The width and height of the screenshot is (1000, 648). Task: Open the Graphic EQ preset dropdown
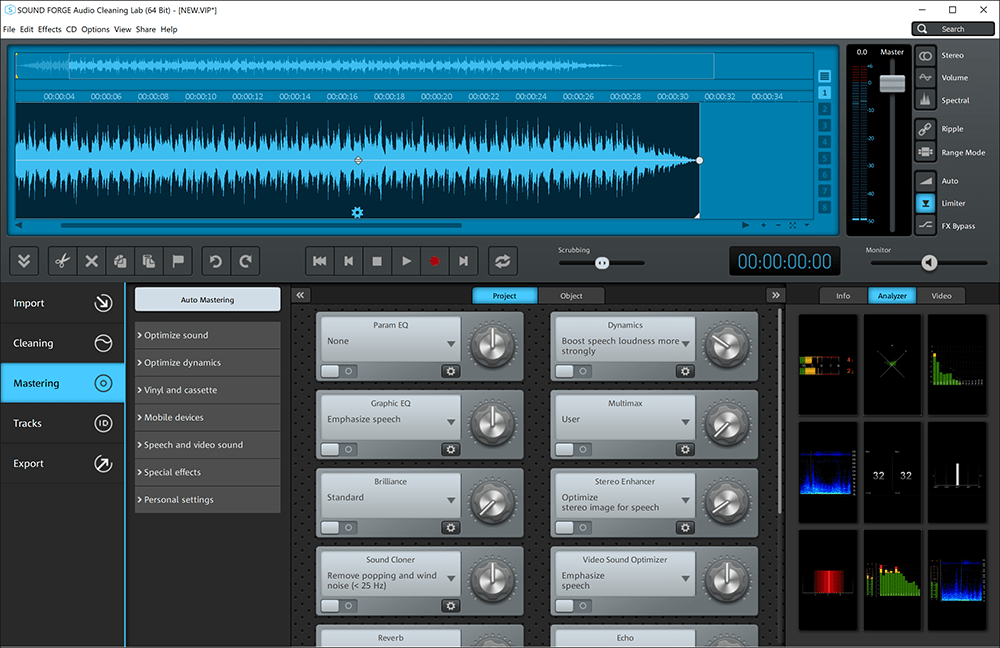pos(451,422)
